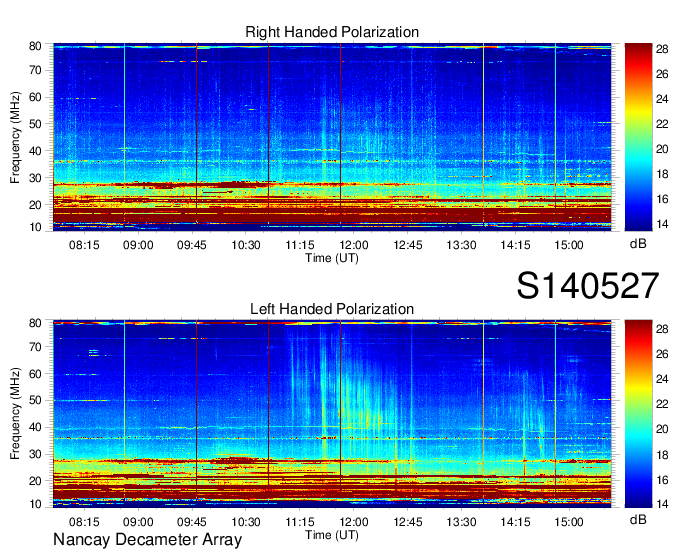Image resolution: width=680 pixels, height=552 pixels.
Task: Click the 13:30 time tick of Right Handed plot
Action: [461, 245]
